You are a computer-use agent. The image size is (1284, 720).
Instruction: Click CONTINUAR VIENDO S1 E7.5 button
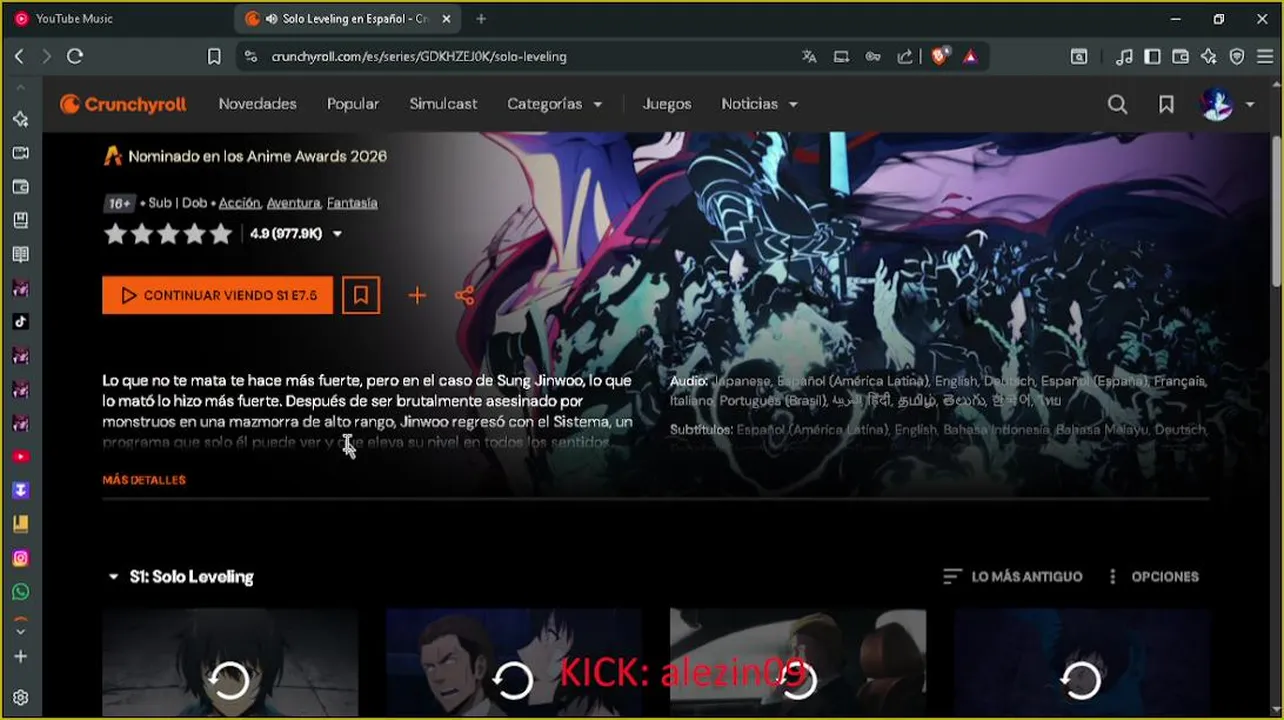[x=217, y=295]
